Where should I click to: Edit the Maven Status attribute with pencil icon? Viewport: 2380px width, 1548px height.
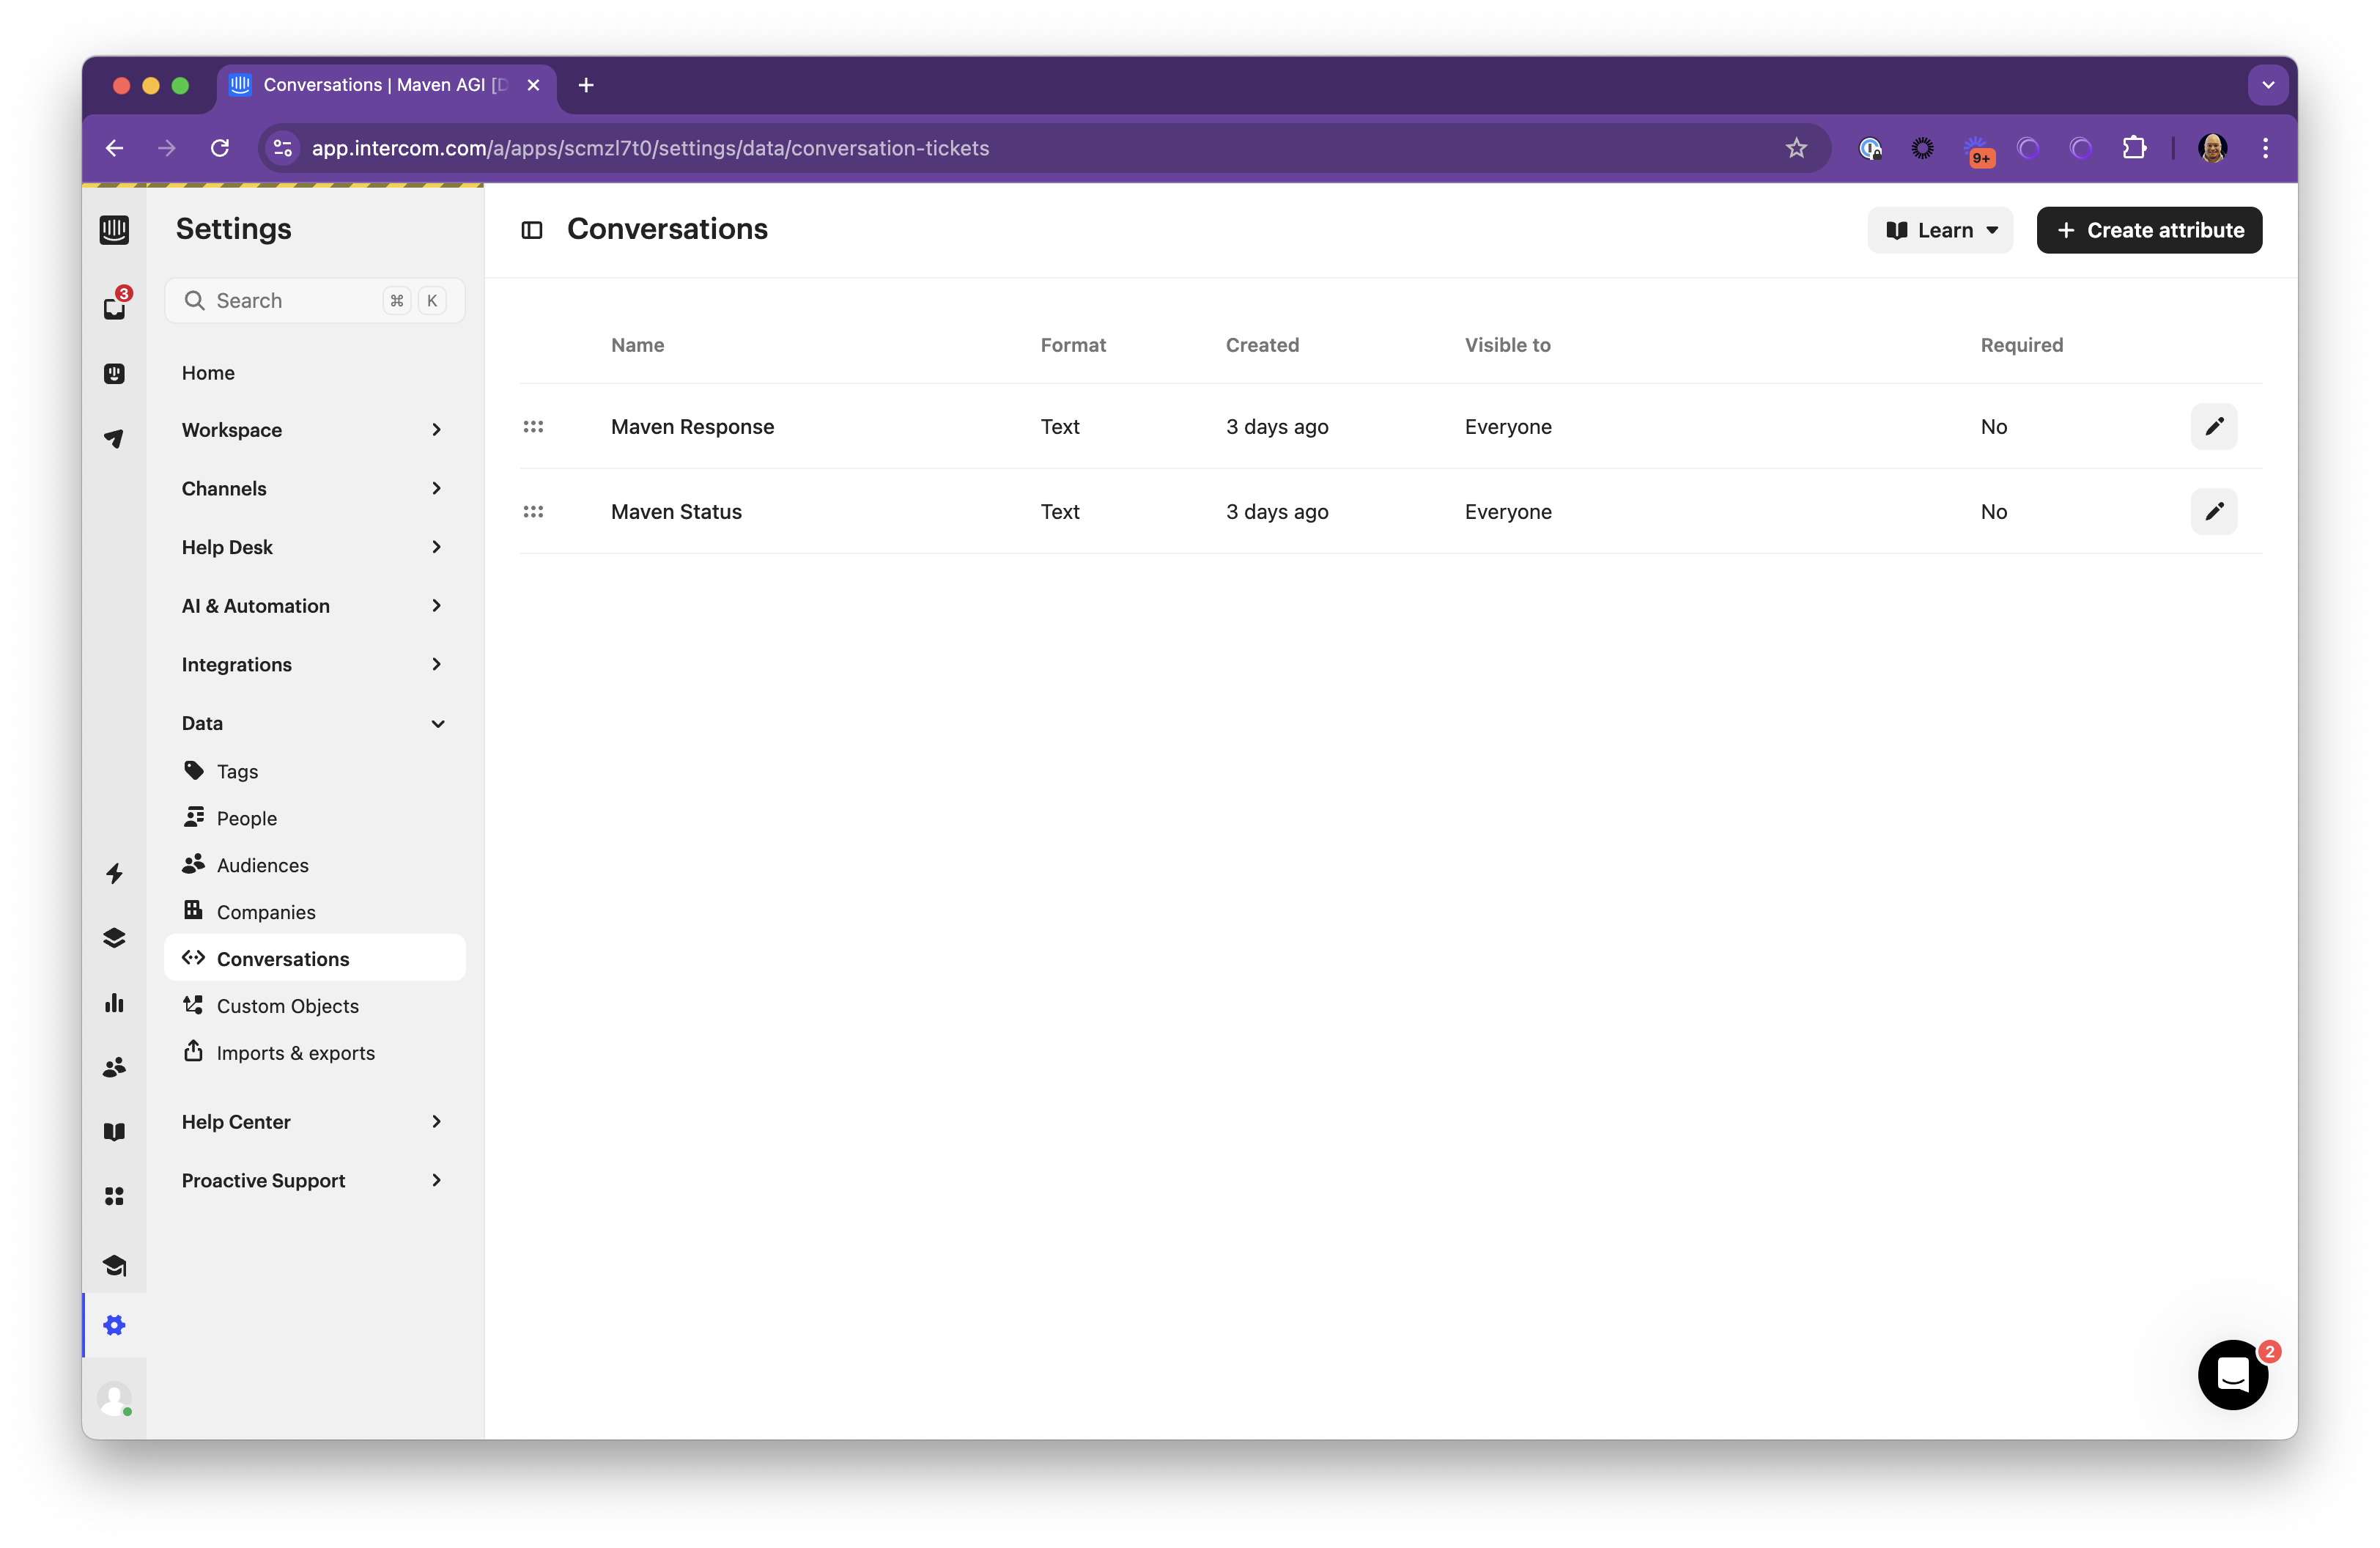tap(2214, 511)
